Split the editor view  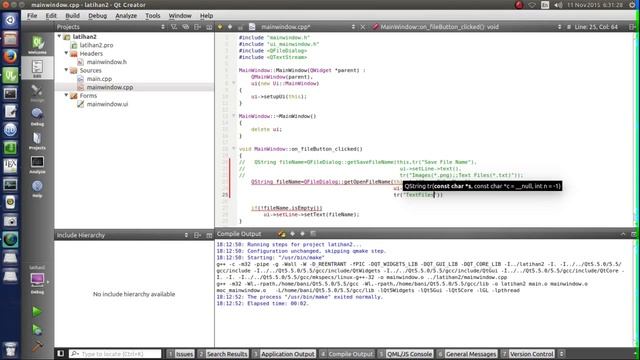coord(632,27)
